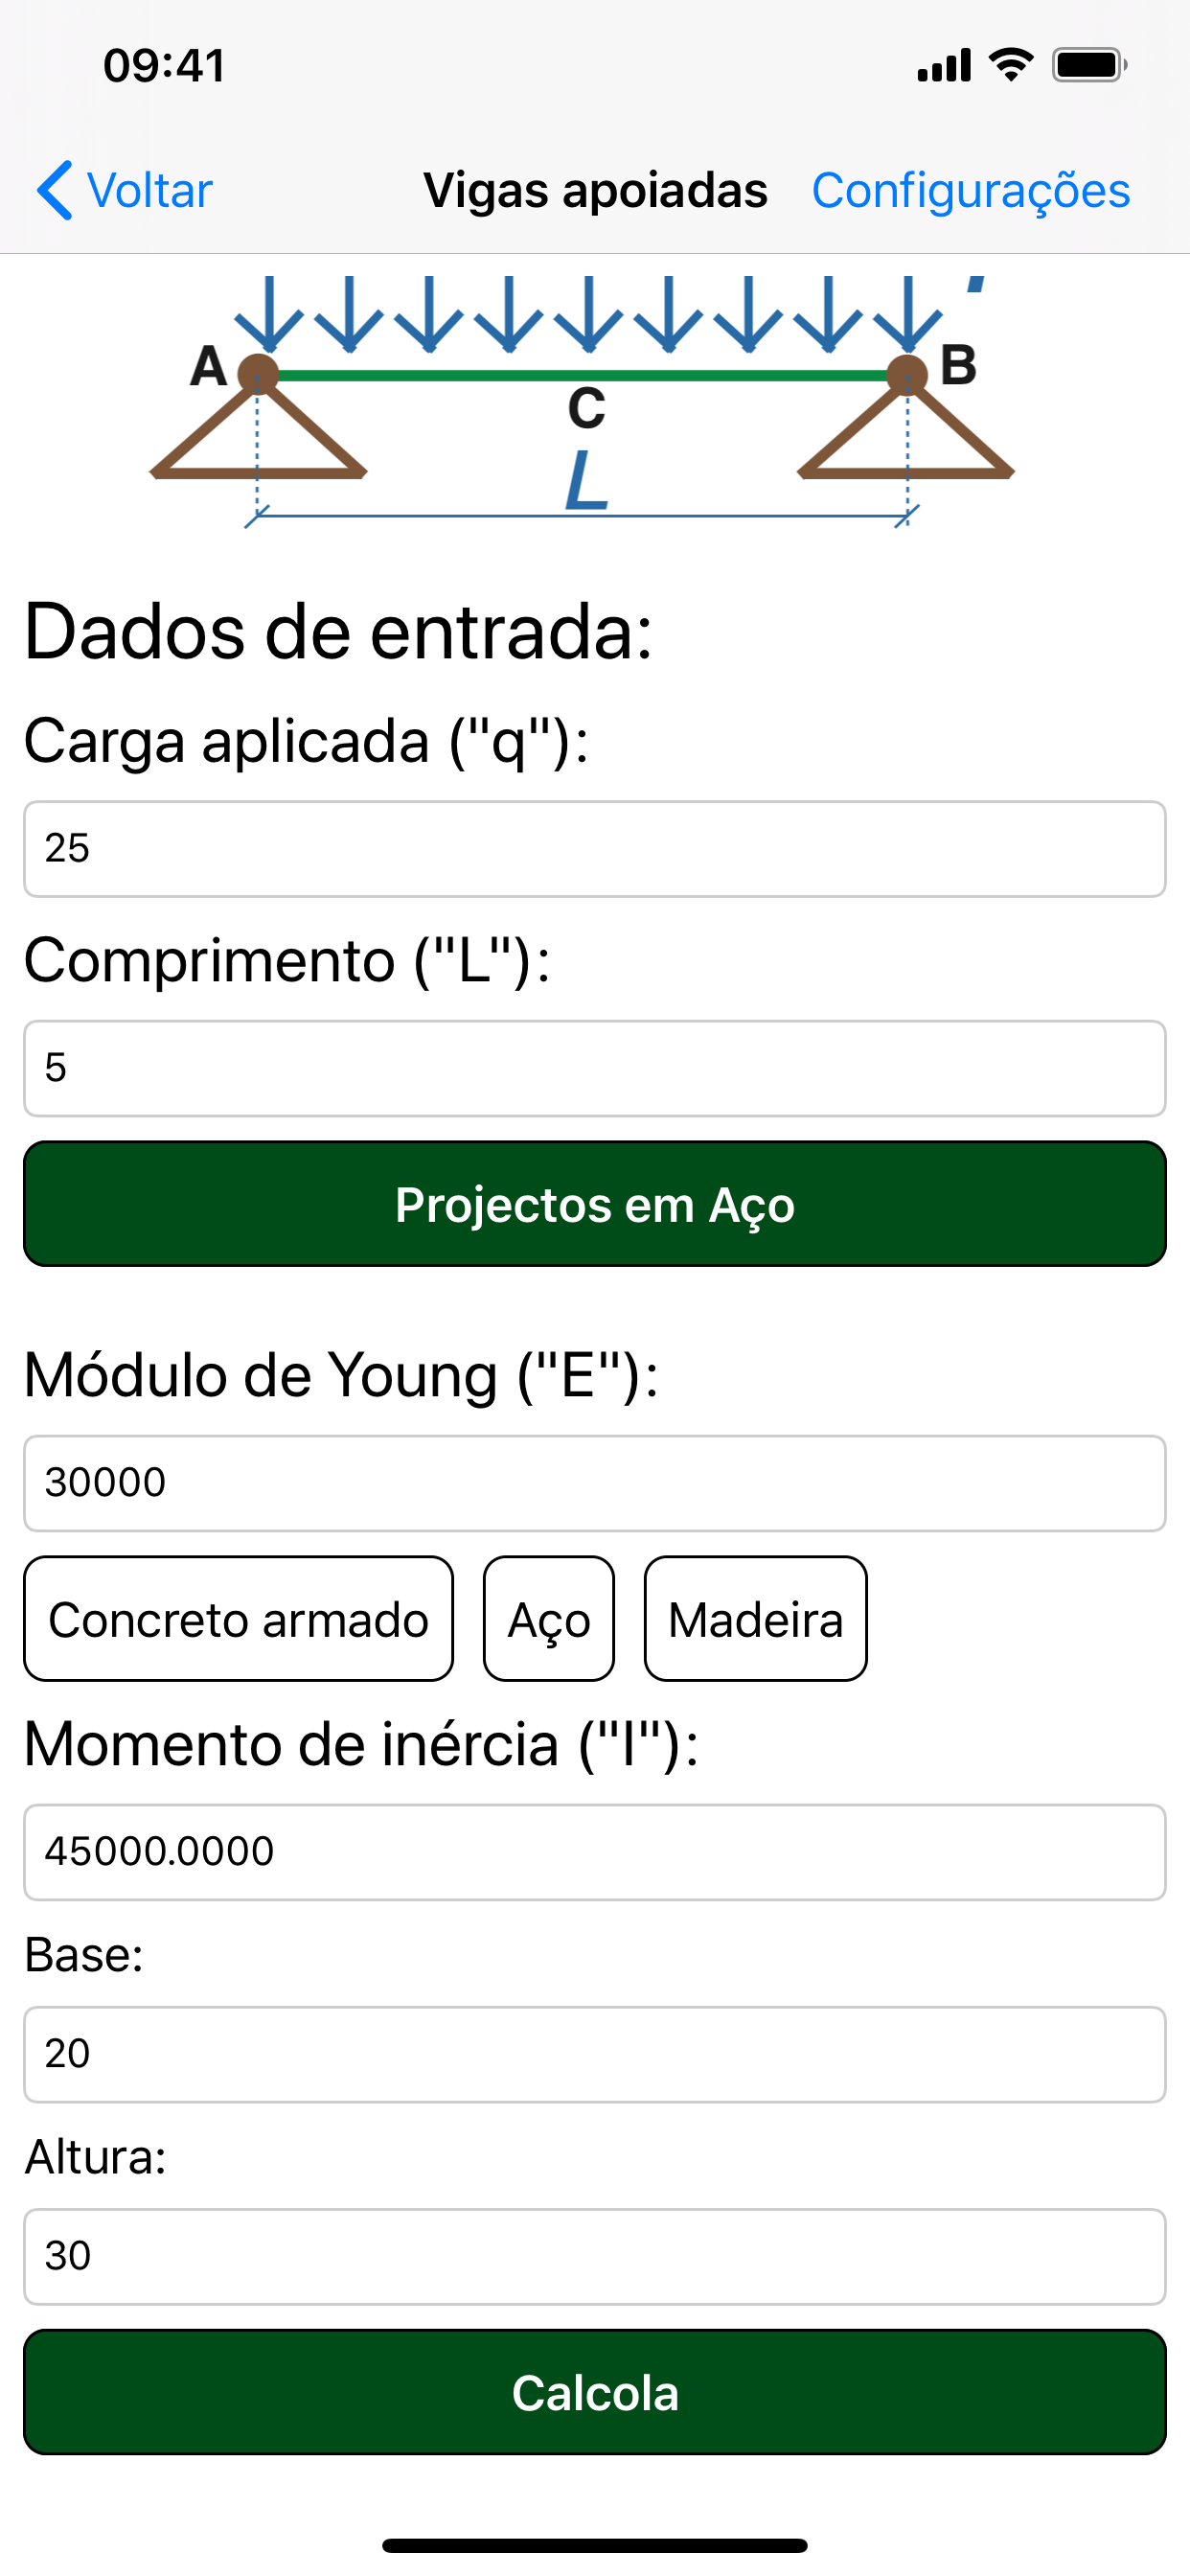Select Aço material preset
1190x2576 pixels.
tap(549, 1619)
